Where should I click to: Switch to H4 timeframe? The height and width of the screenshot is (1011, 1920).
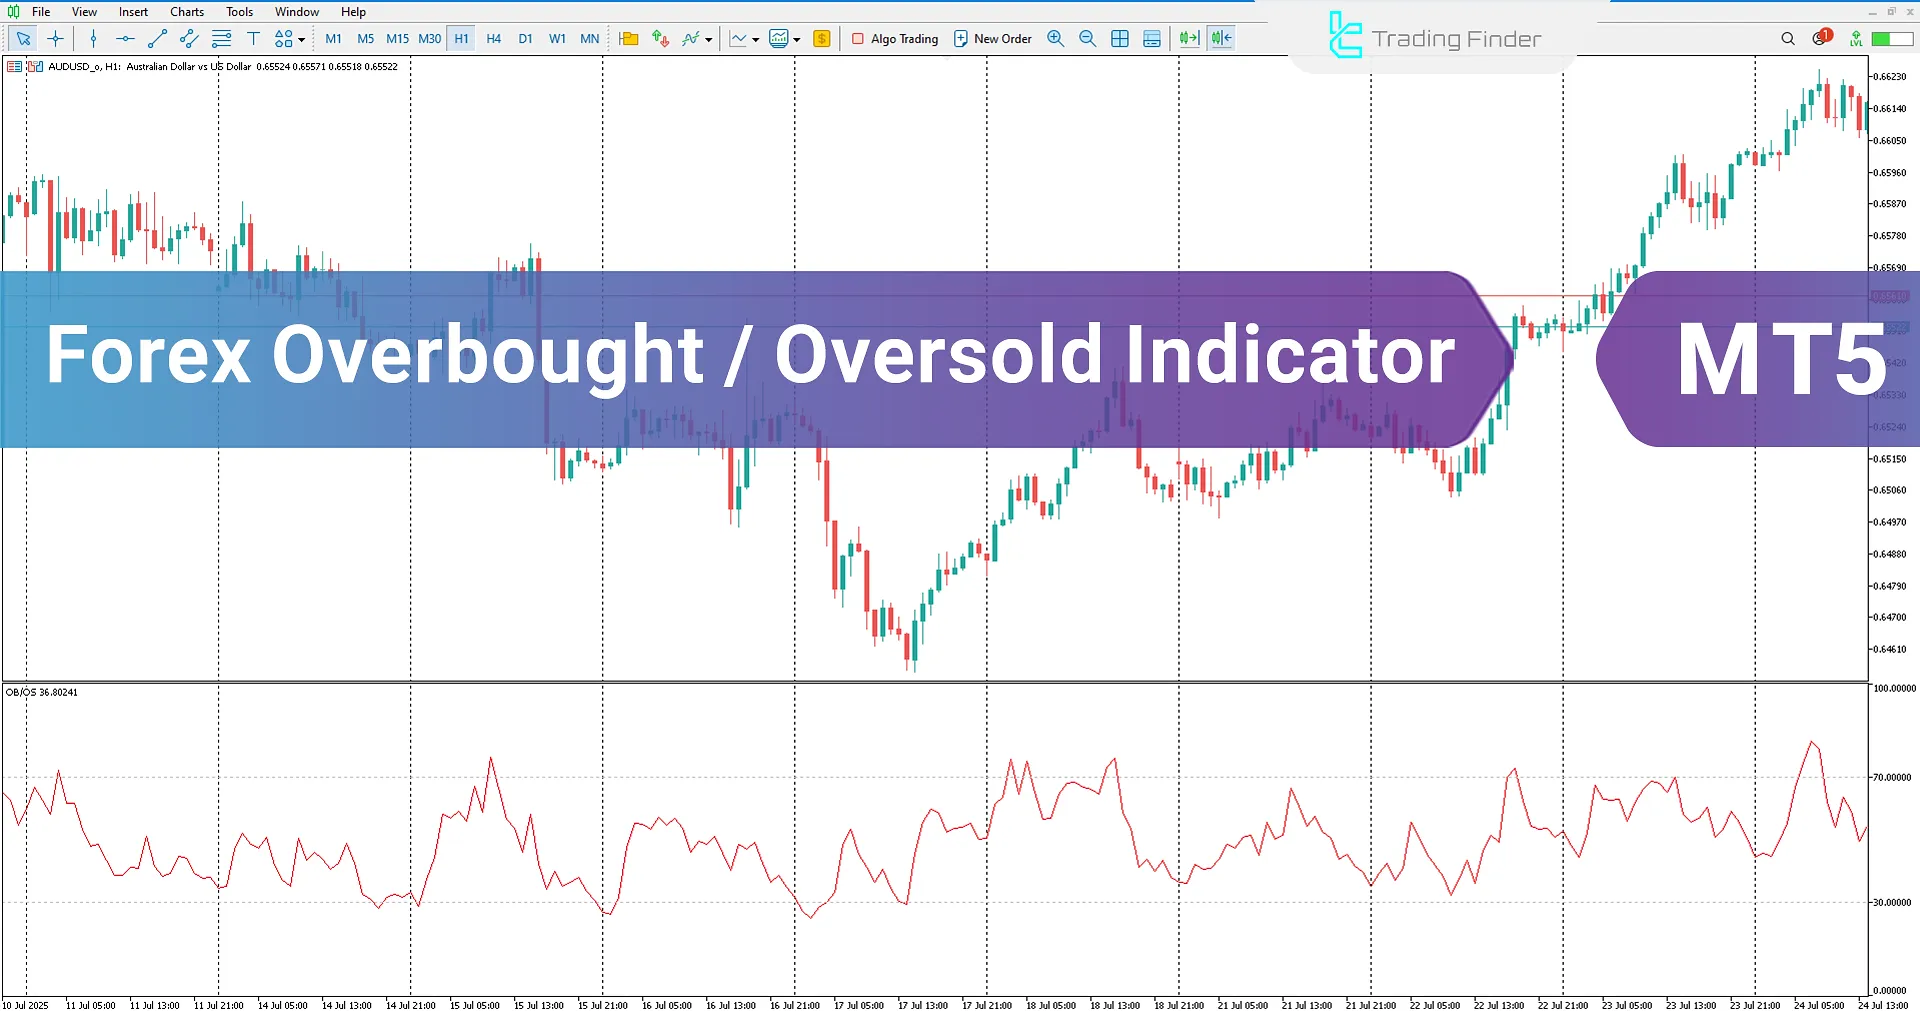tap(494, 39)
